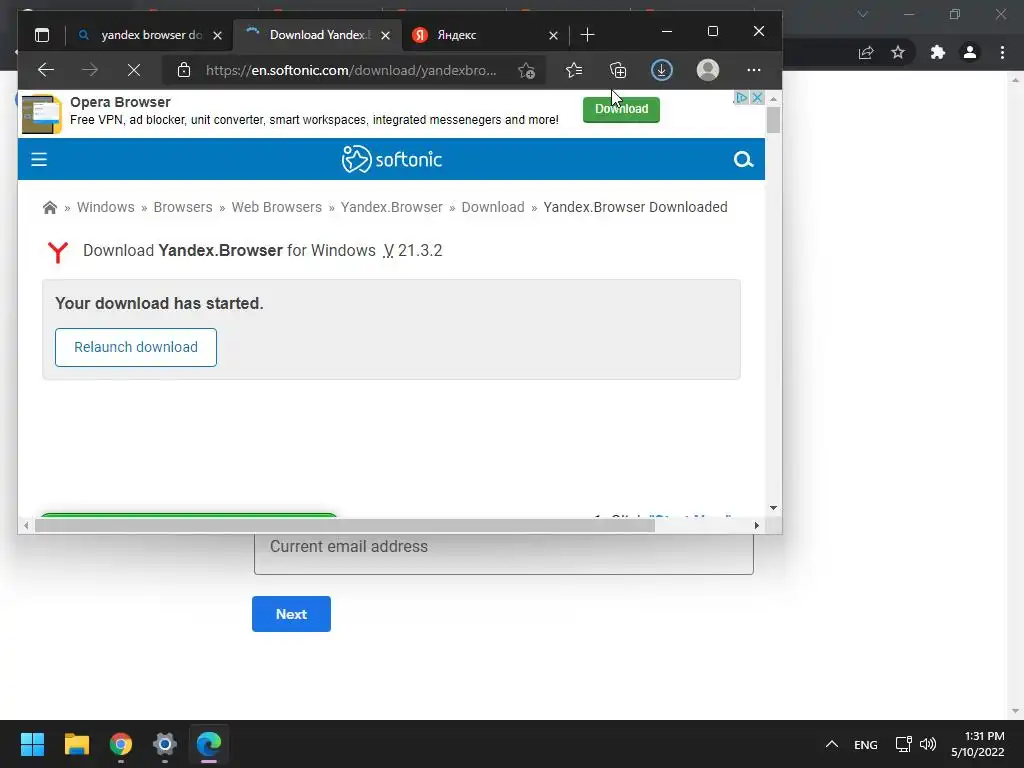Click Current email address field in Chrome
1024x768 pixels.
pyautogui.click(x=504, y=554)
